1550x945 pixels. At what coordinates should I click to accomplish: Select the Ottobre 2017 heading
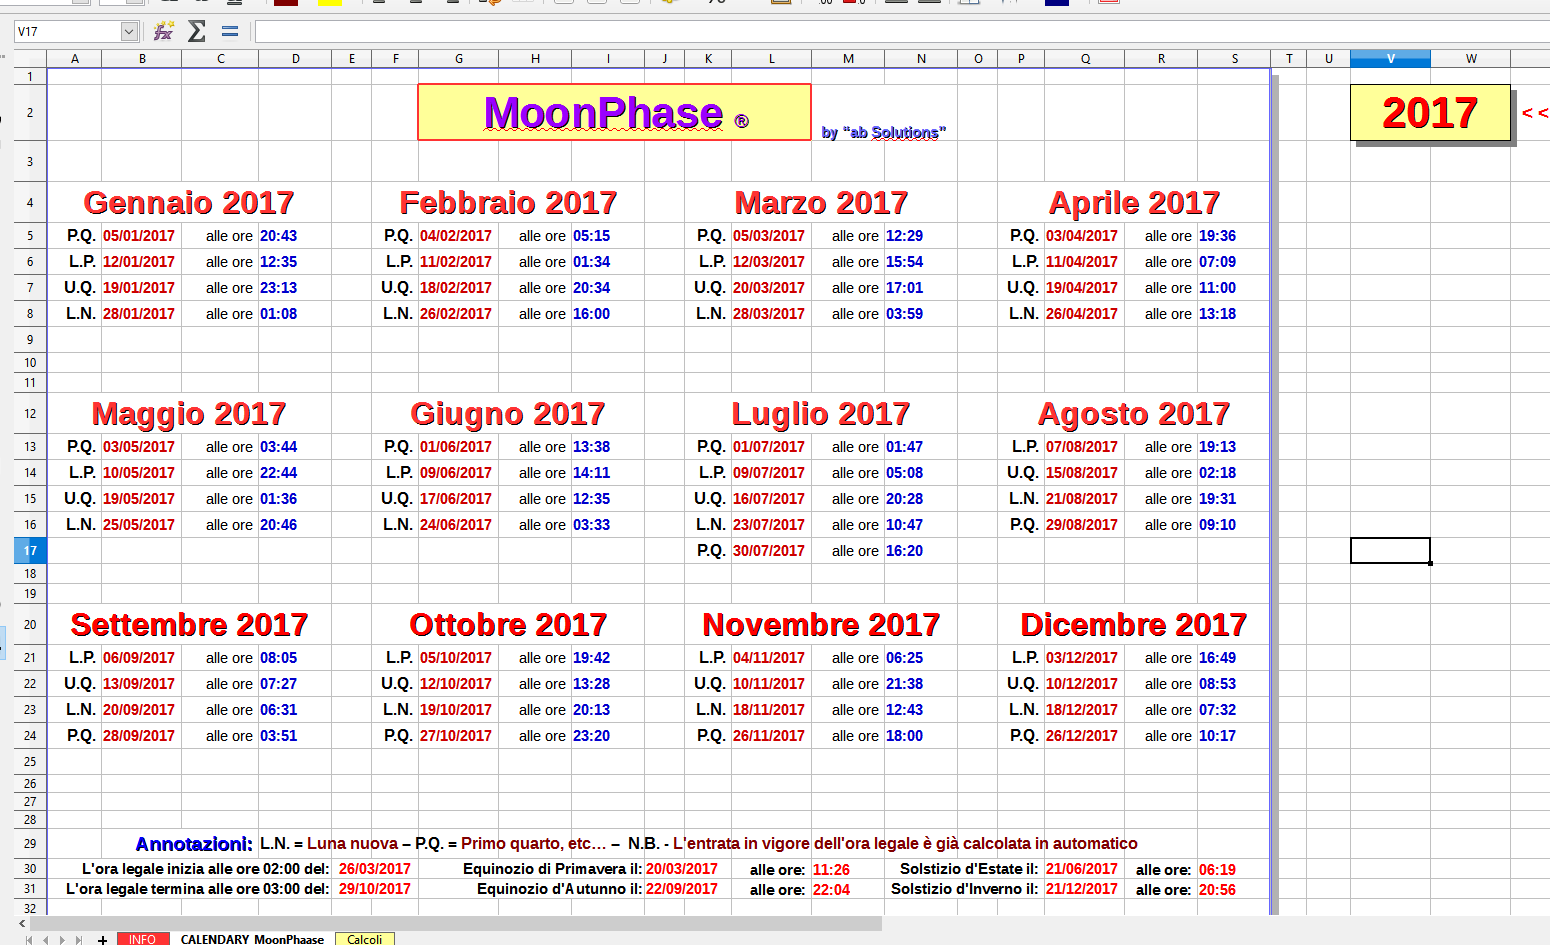508,625
